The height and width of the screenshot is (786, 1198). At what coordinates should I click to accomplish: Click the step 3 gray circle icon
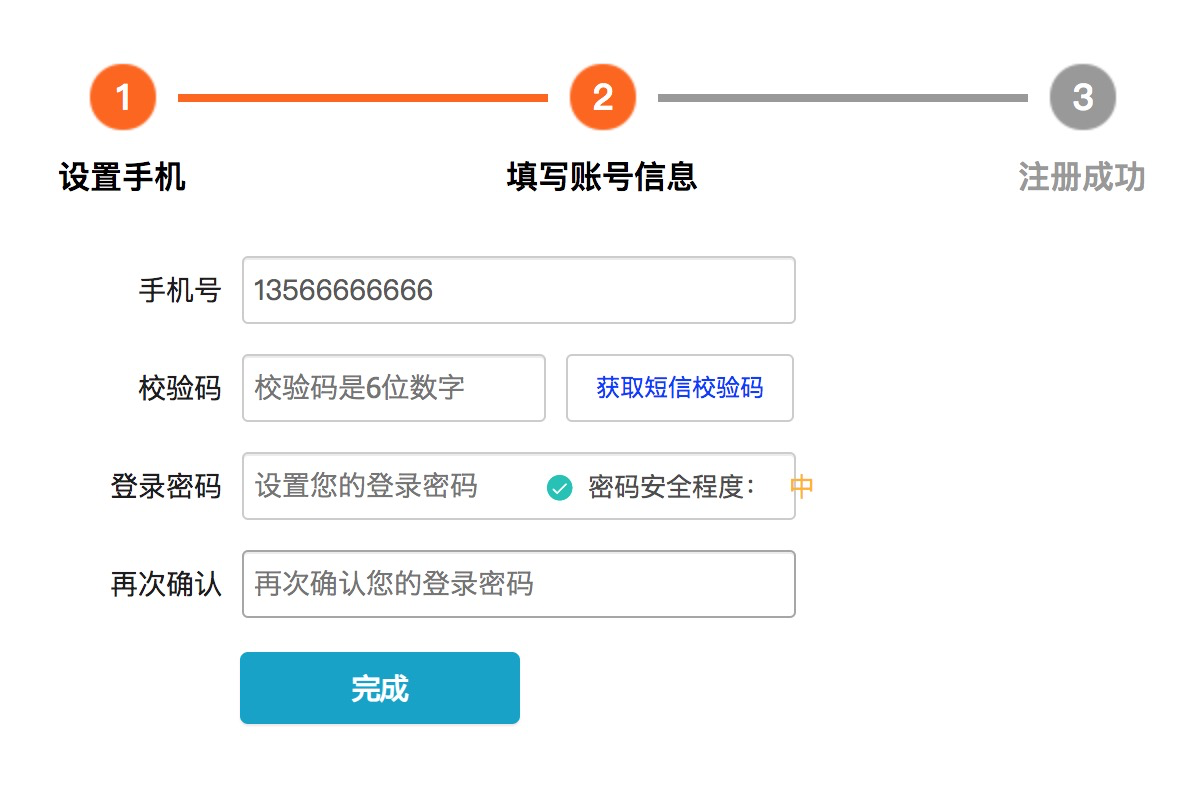click(x=1082, y=97)
